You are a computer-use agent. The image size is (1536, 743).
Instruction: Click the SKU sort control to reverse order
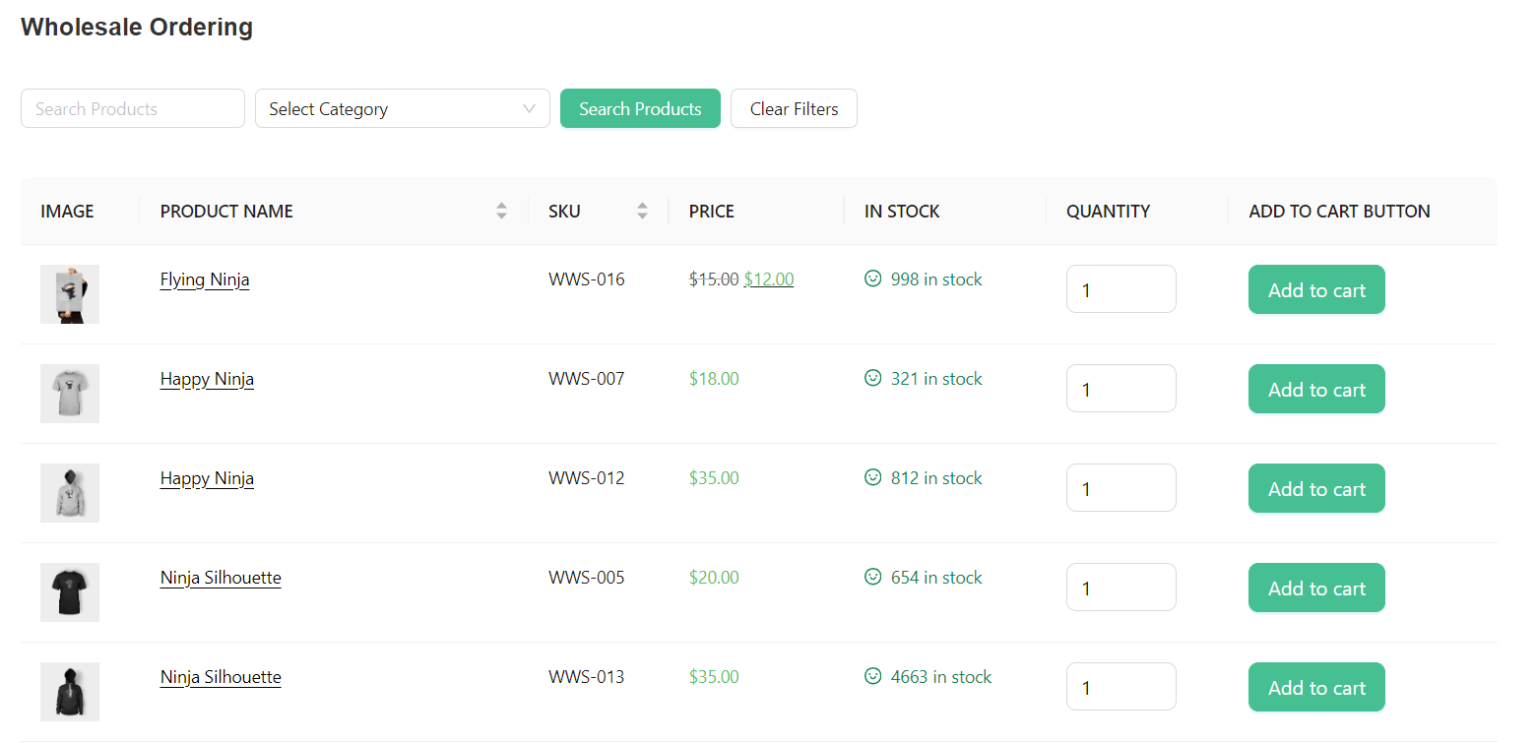(x=642, y=211)
